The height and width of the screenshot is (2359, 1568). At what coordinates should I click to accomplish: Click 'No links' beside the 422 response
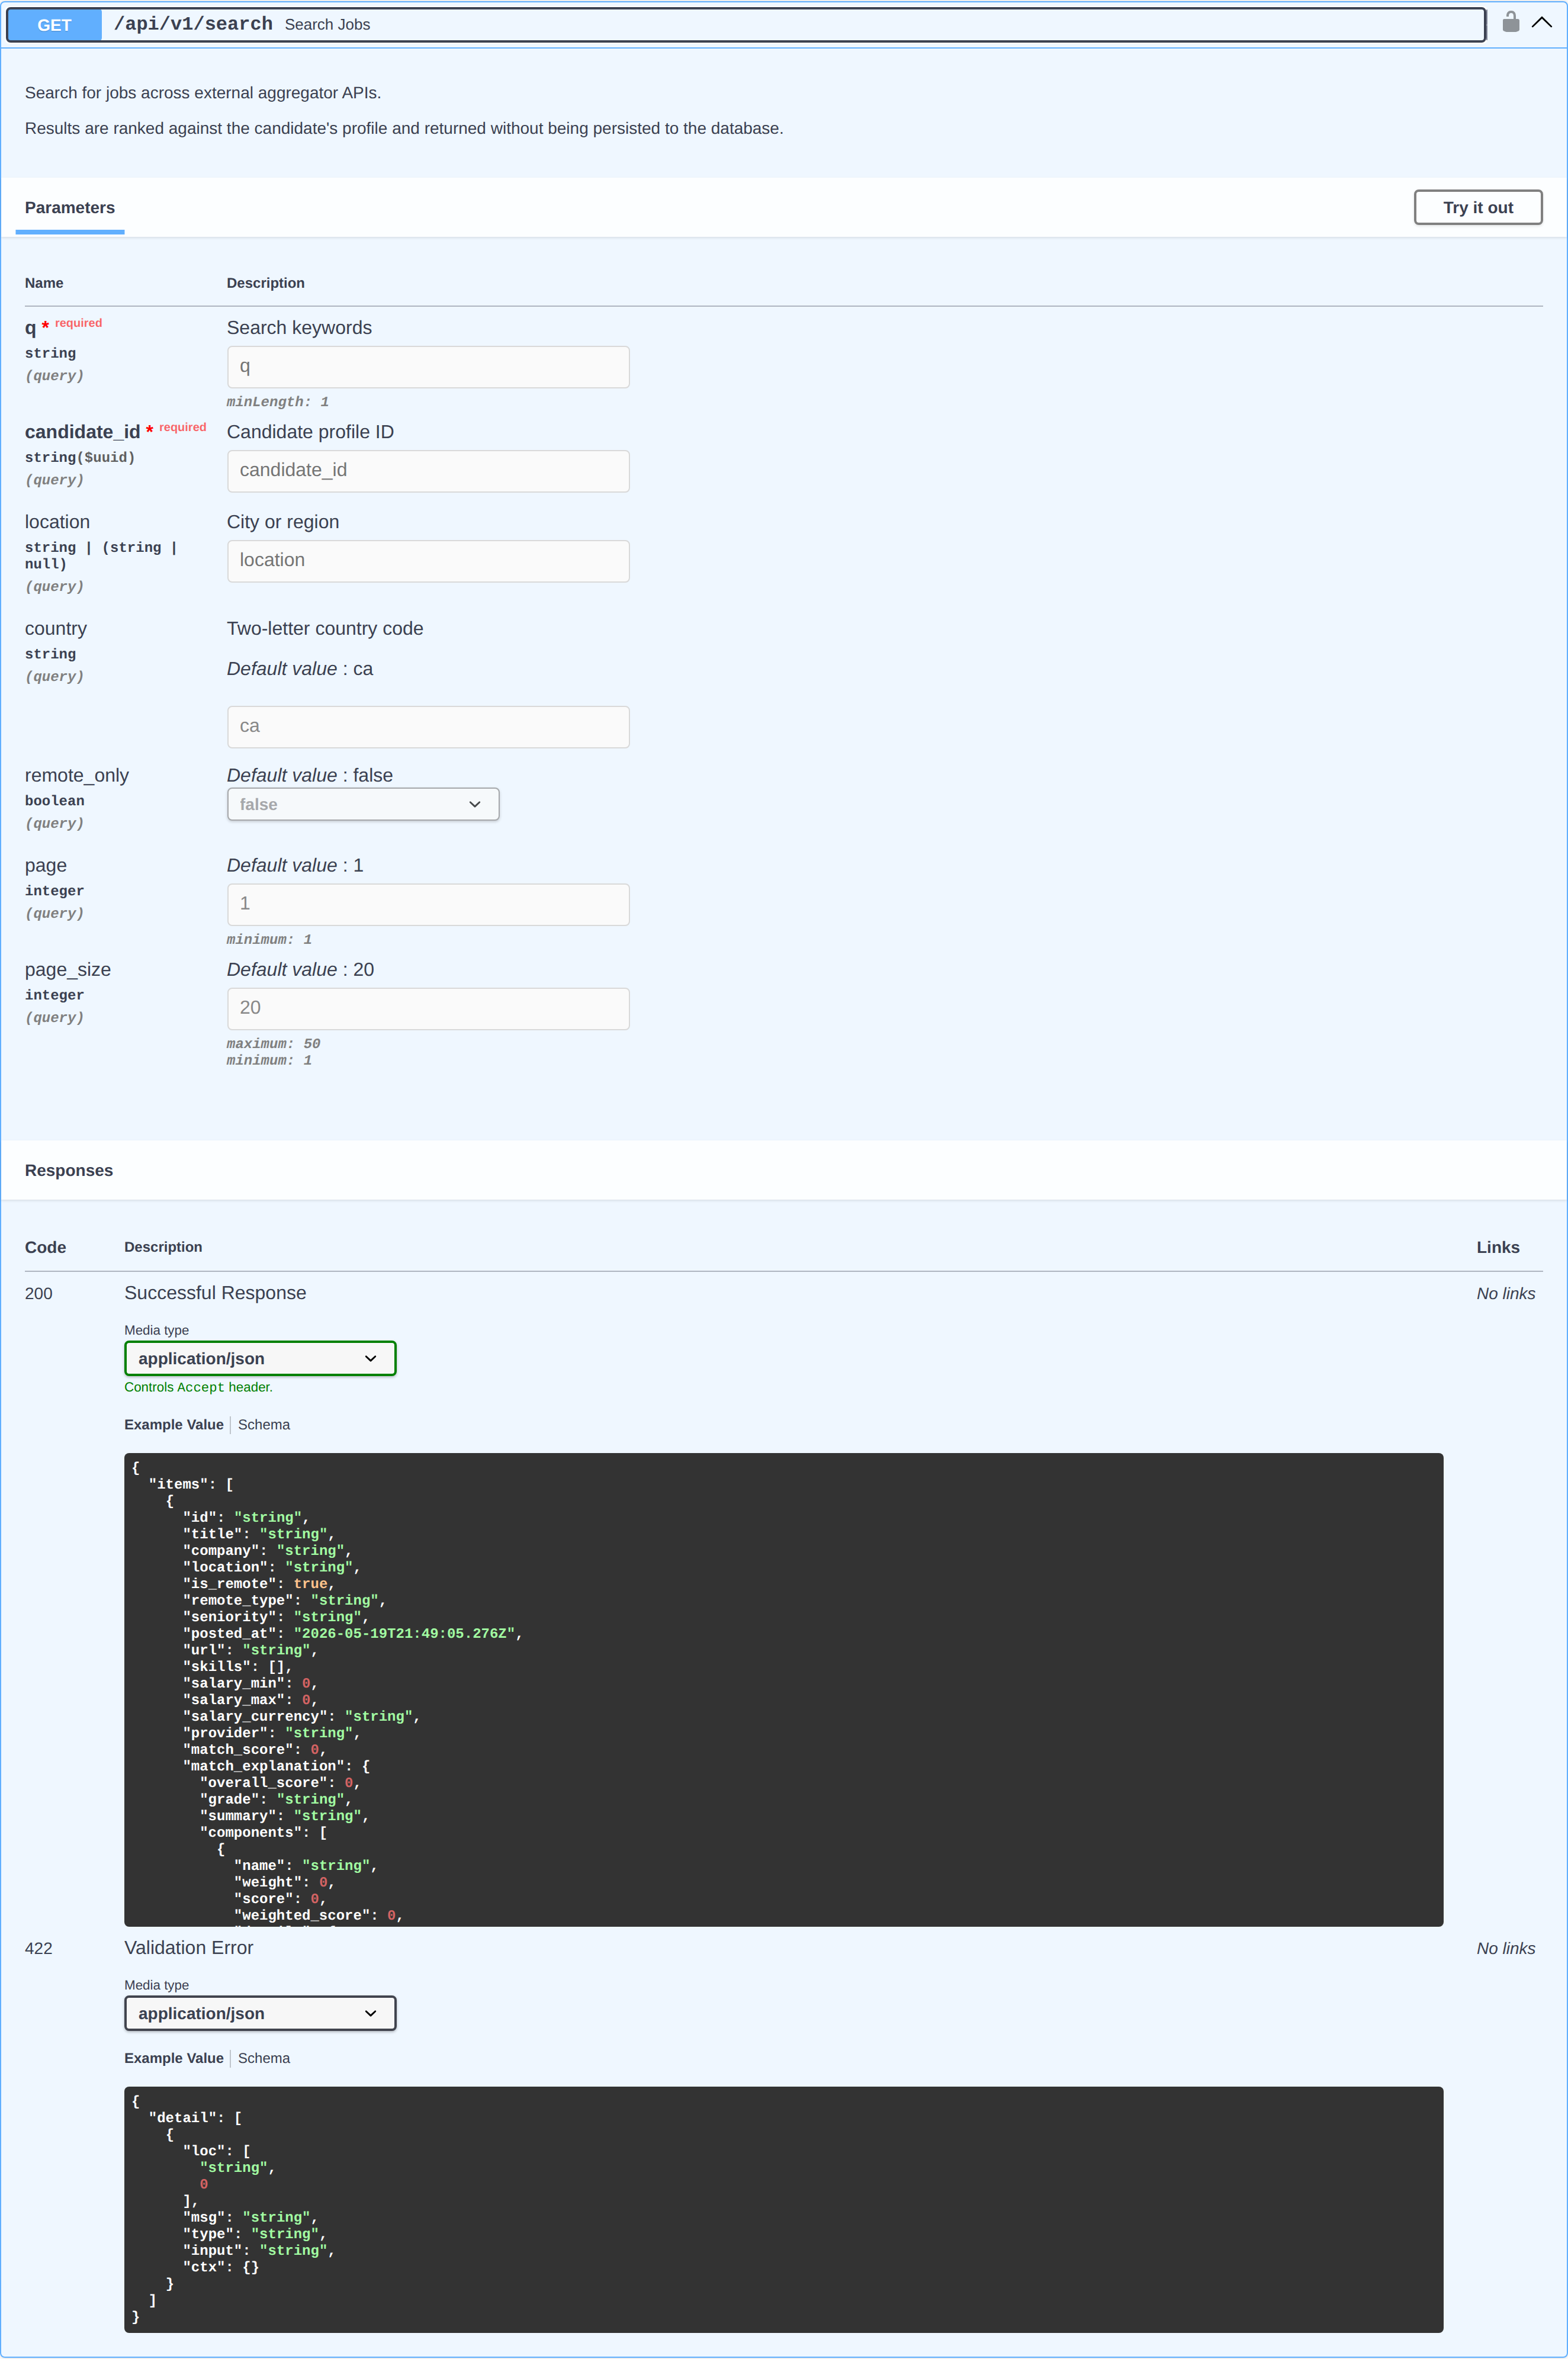point(1505,1948)
